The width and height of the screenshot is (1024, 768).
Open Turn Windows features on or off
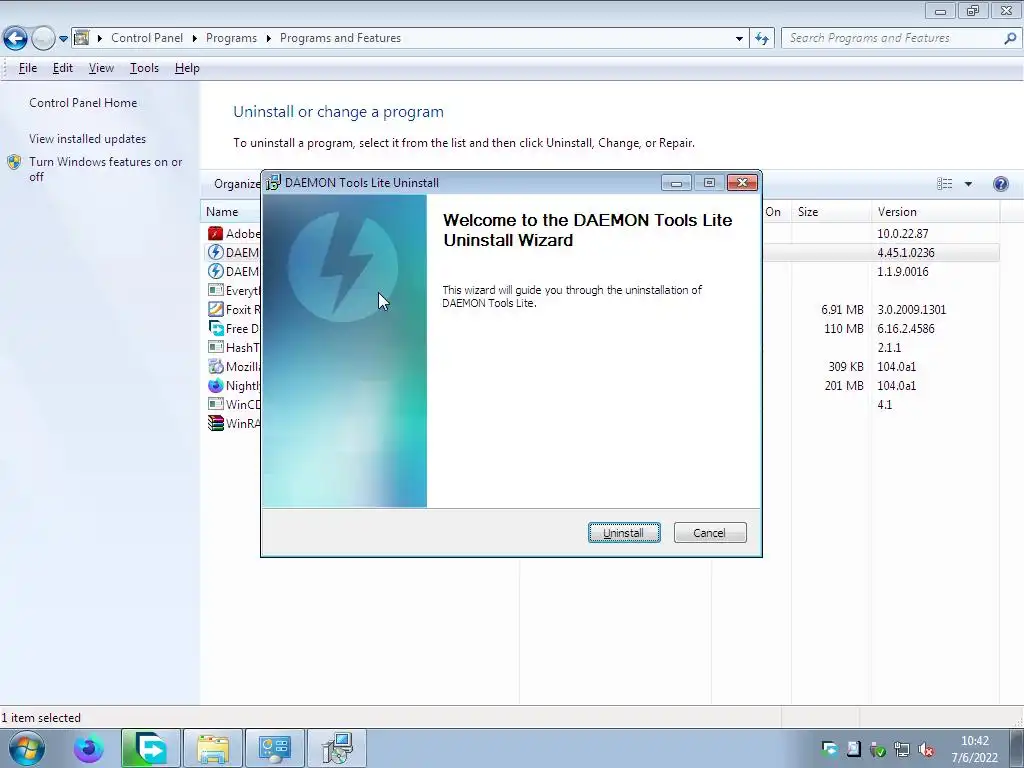pos(106,169)
